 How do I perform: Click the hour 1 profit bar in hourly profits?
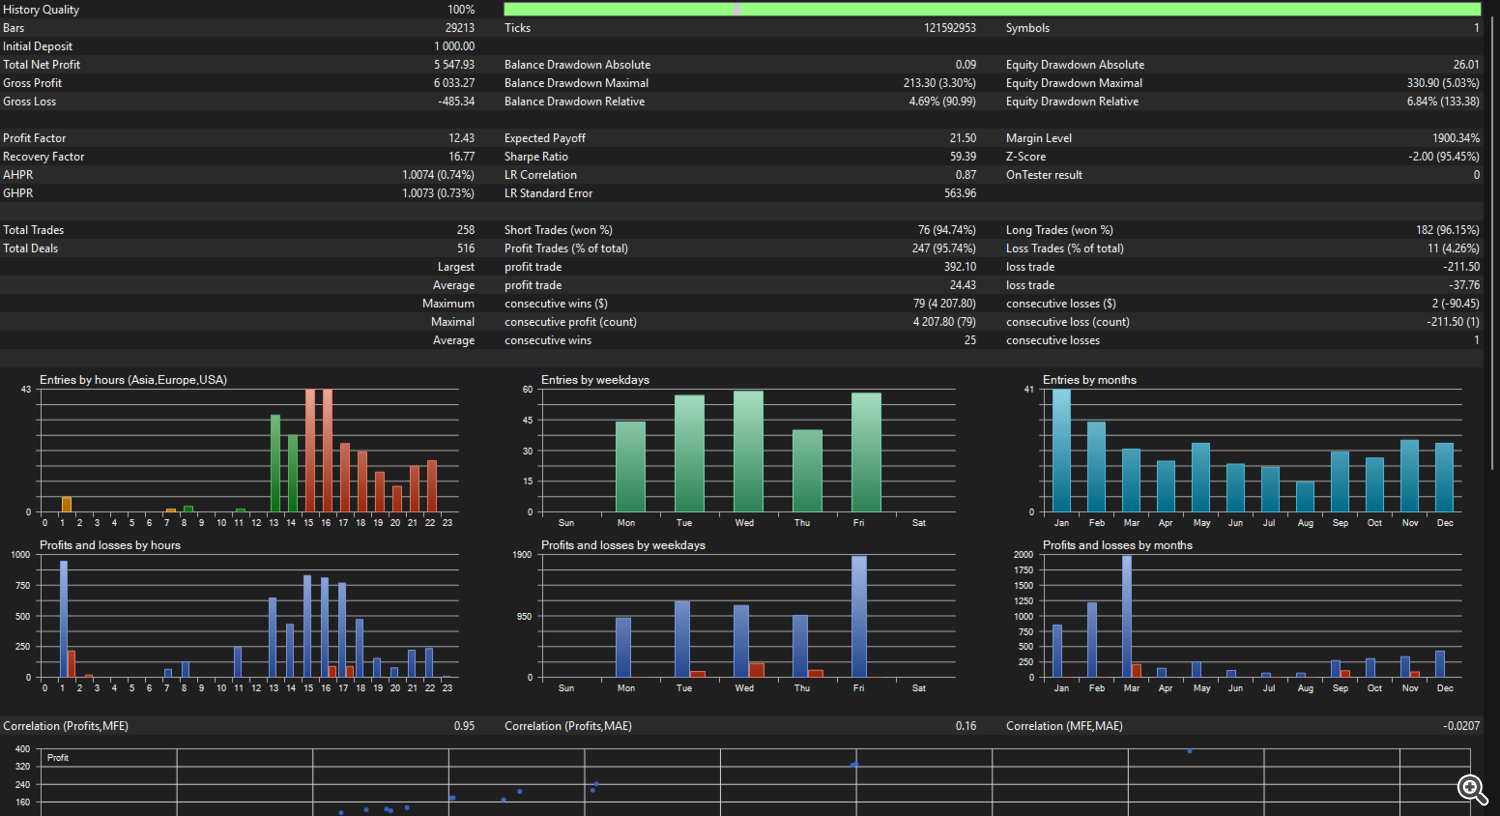pos(63,618)
